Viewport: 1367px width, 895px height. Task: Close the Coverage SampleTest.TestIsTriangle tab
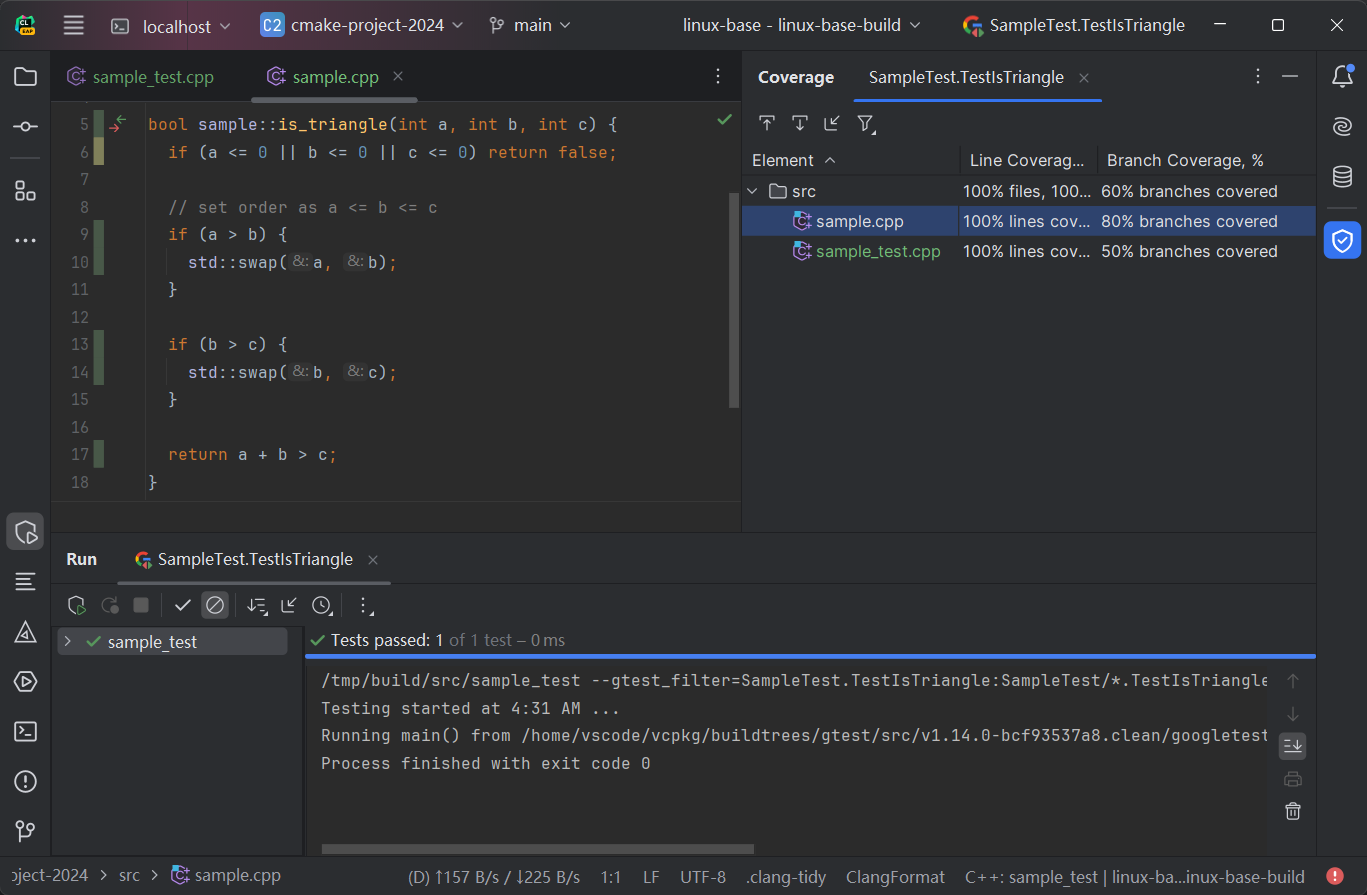pos(1084,77)
